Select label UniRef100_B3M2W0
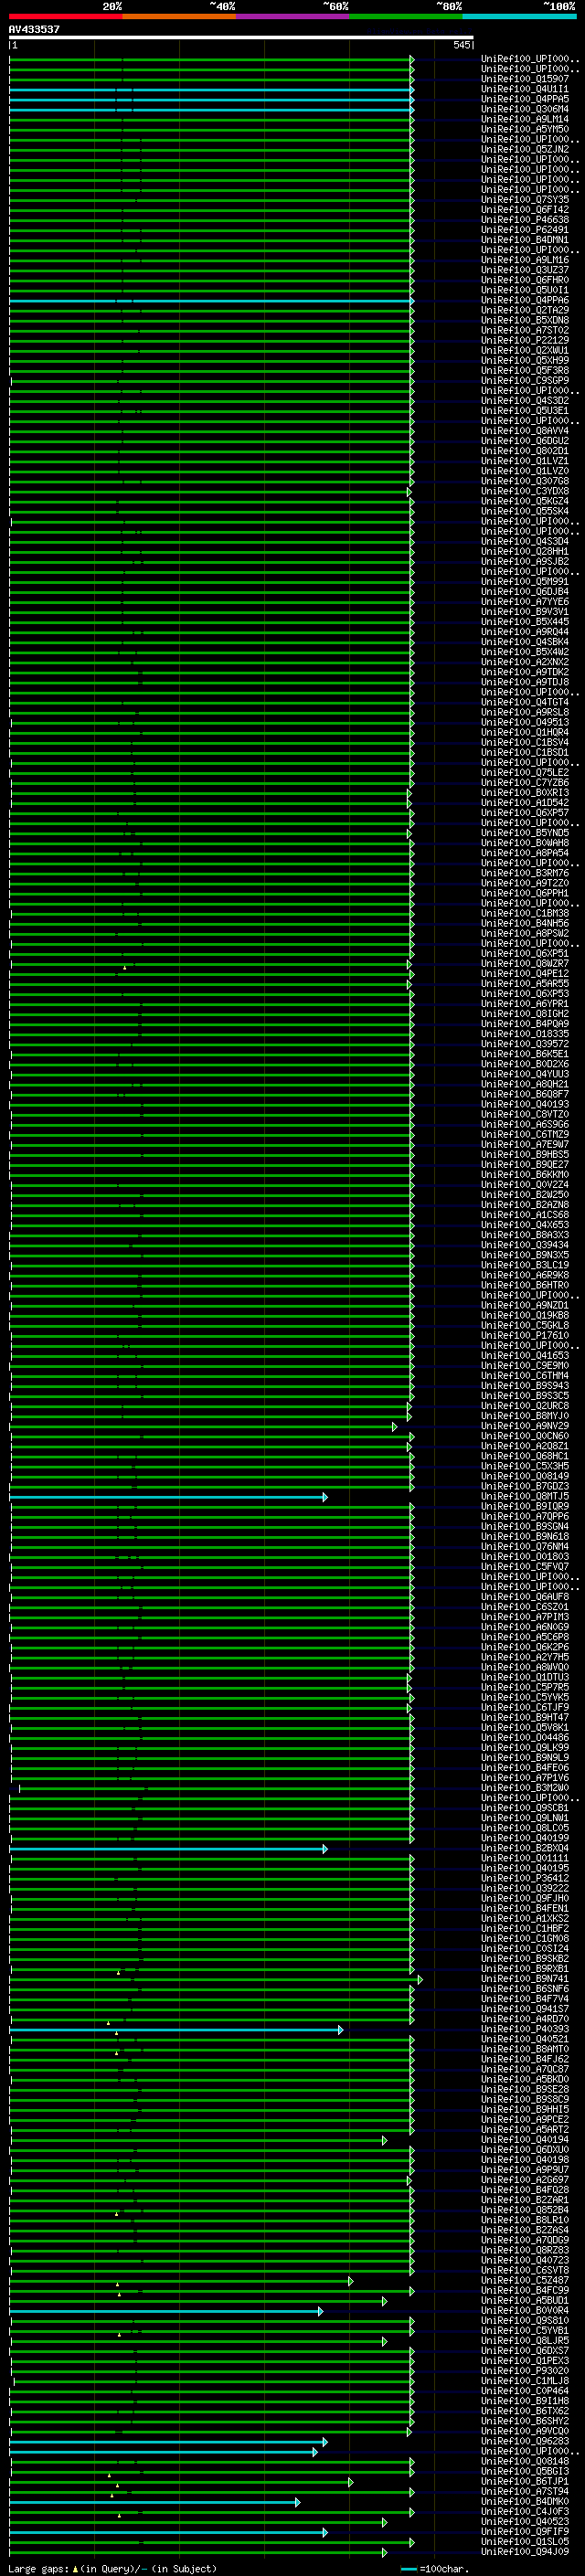Viewport: 585px width, 2576px height. click(x=525, y=1788)
